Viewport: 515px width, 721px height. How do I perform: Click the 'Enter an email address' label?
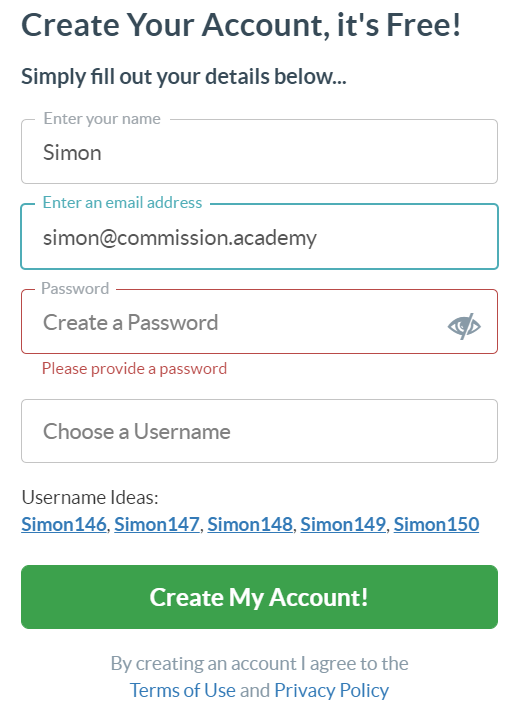click(122, 202)
